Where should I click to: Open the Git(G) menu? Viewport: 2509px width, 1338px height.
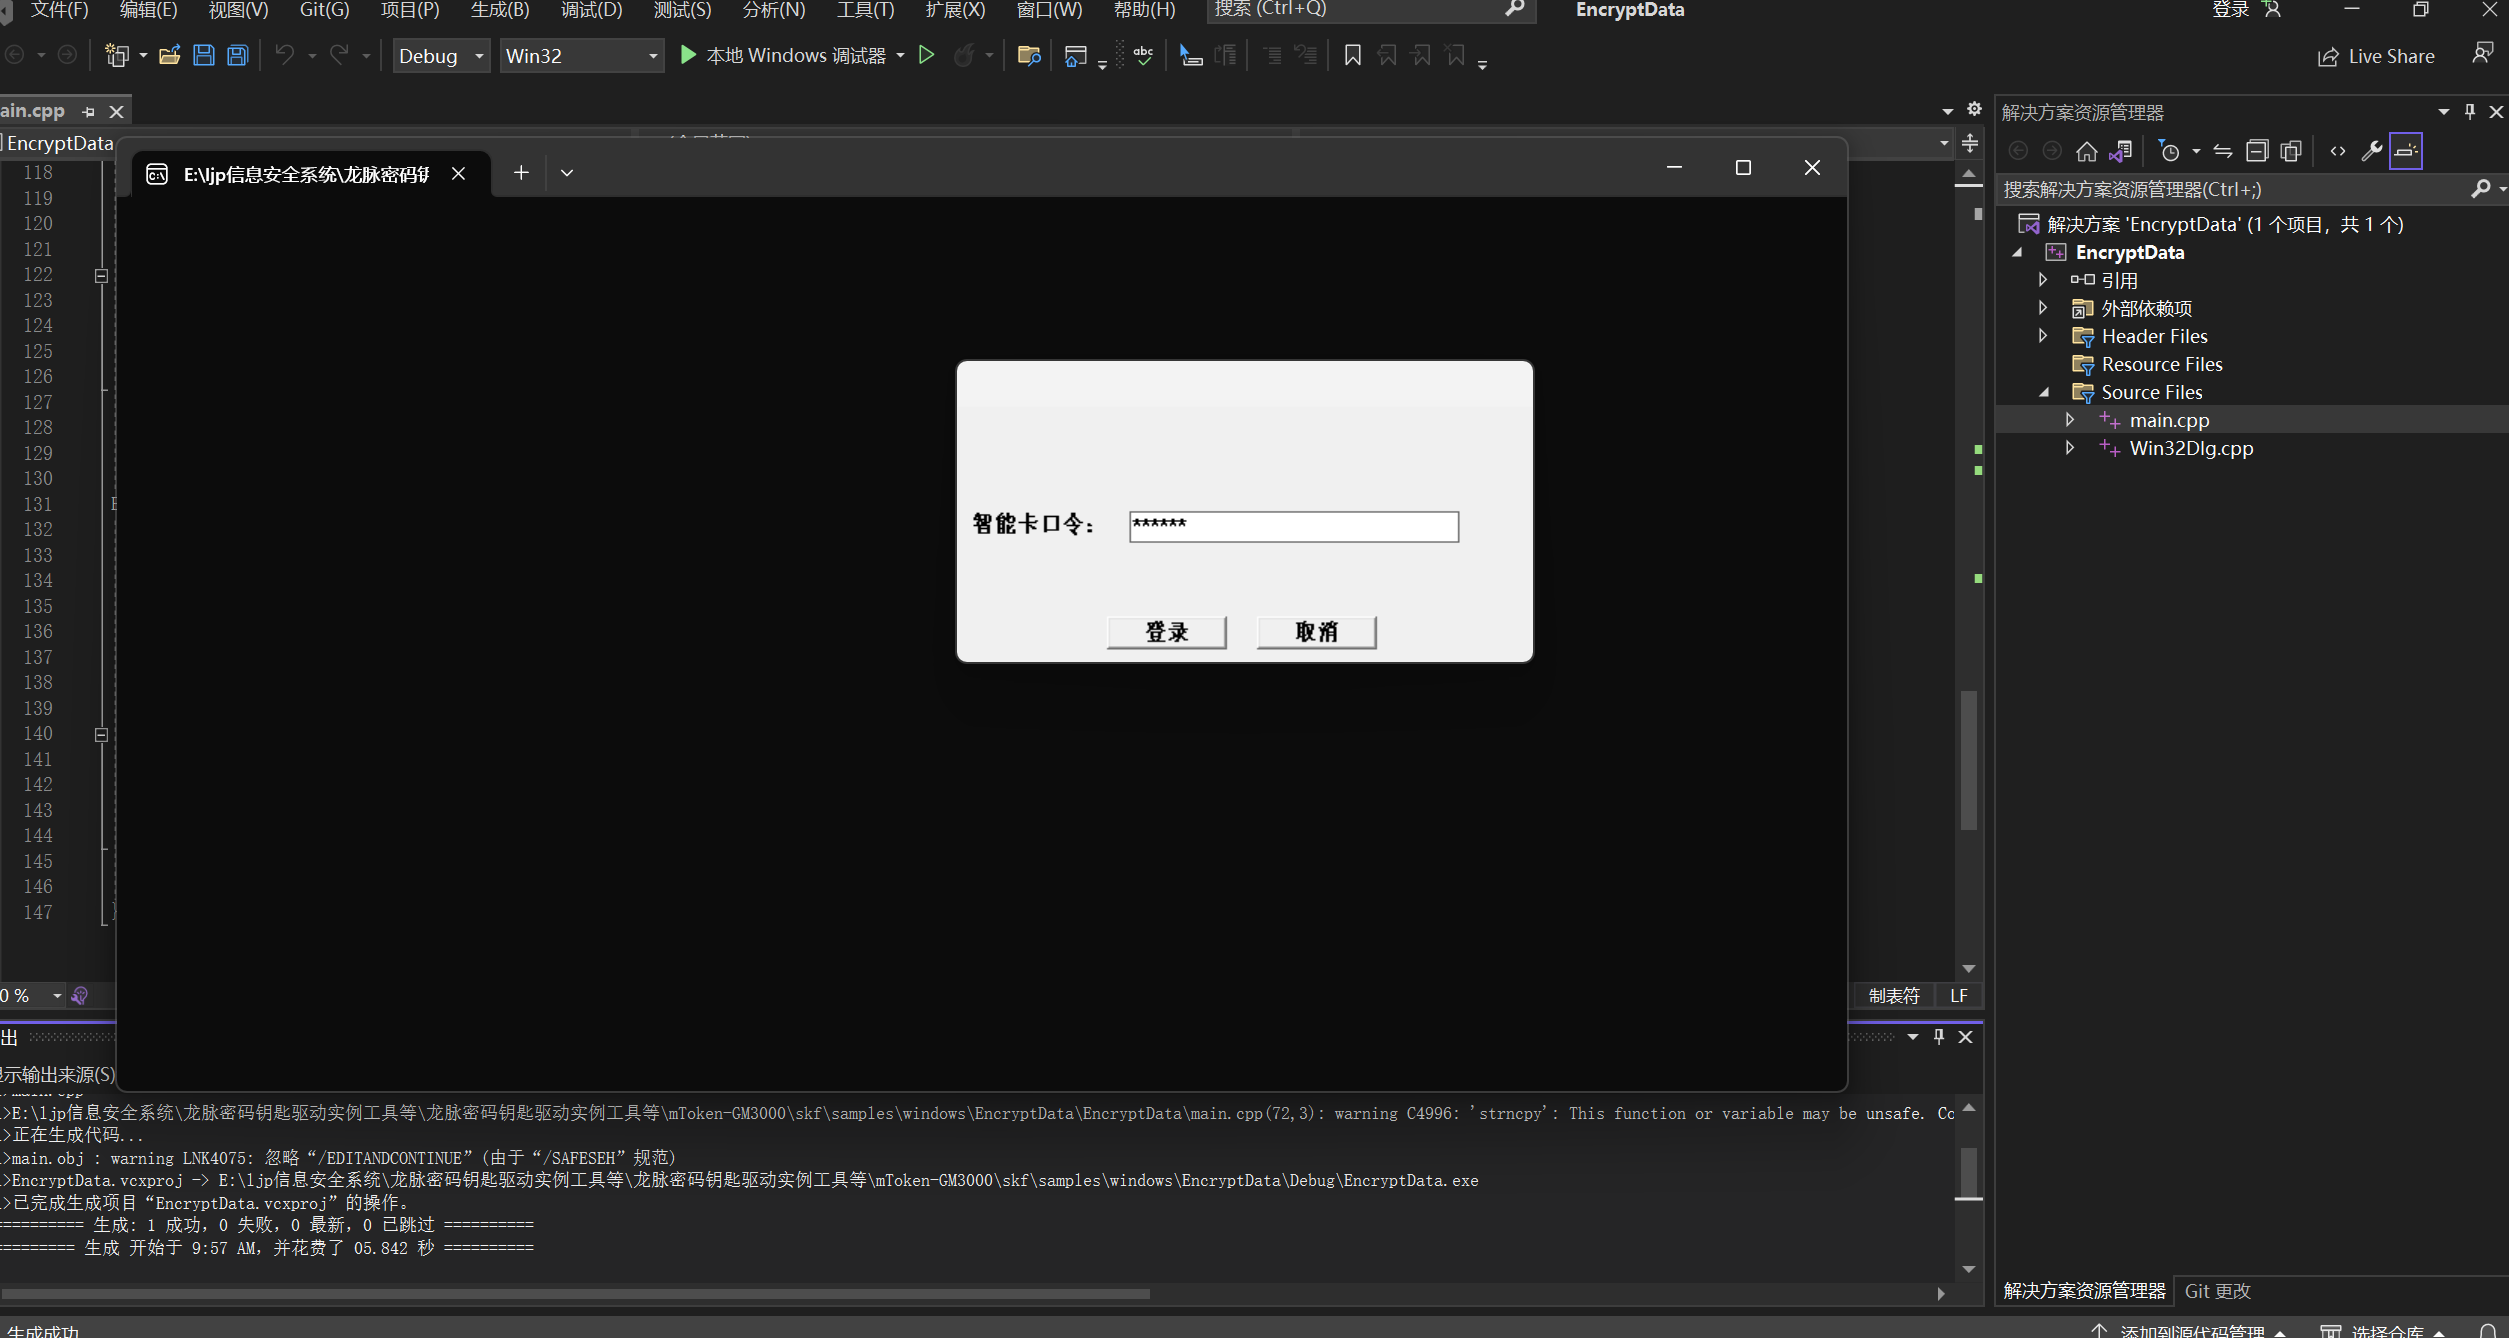point(324,10)
